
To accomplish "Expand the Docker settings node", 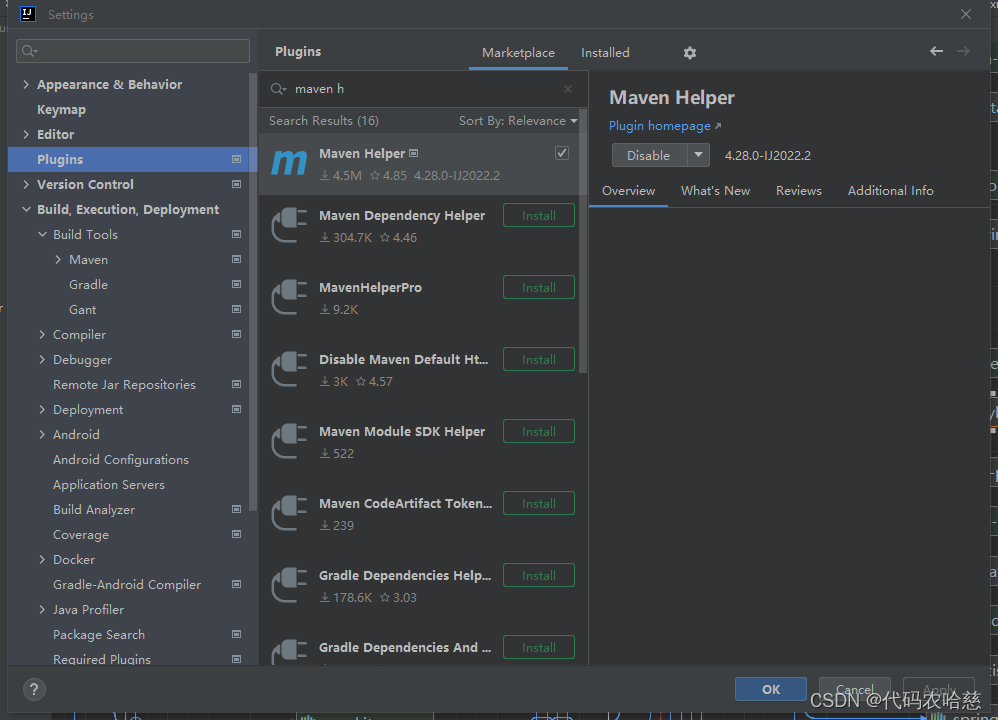I will click(x=42, y=559).
